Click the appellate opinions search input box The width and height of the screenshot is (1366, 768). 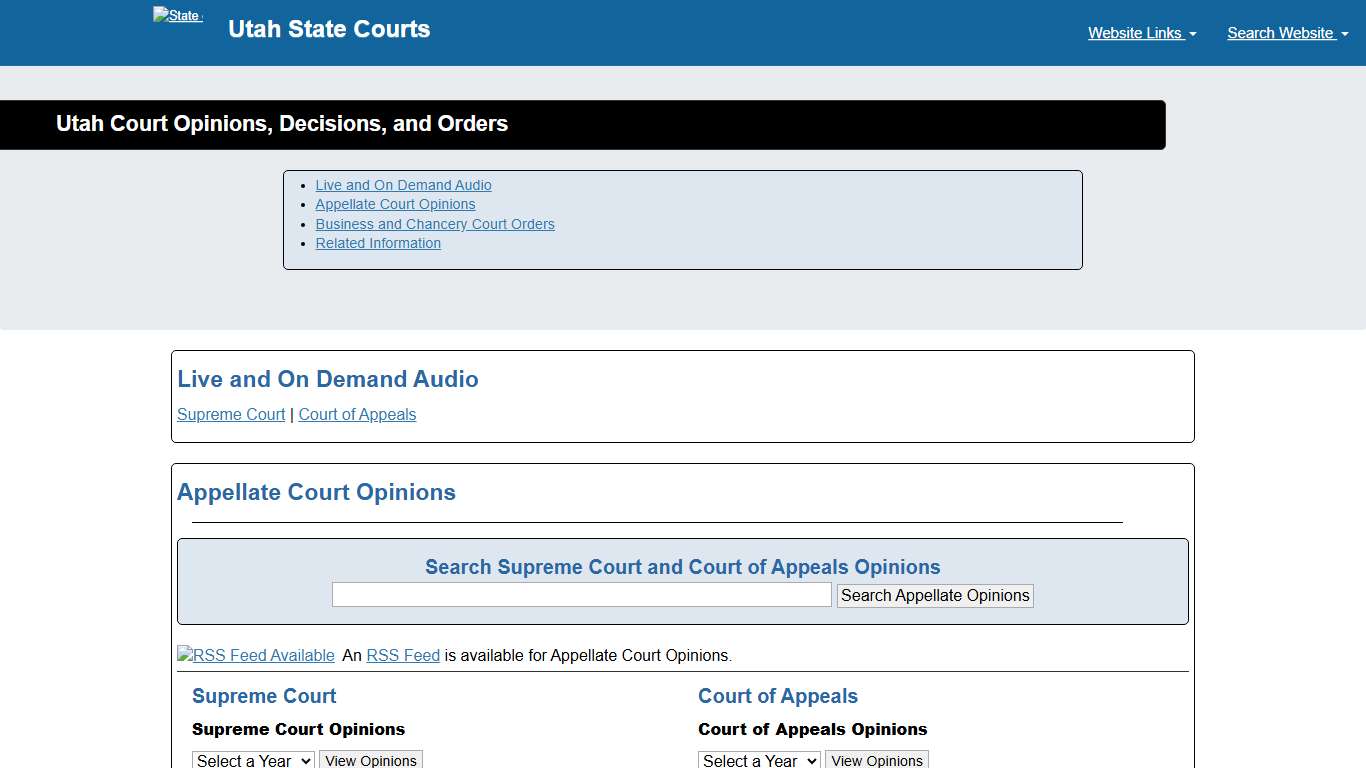pyautogui.click(x=581, y=594)
